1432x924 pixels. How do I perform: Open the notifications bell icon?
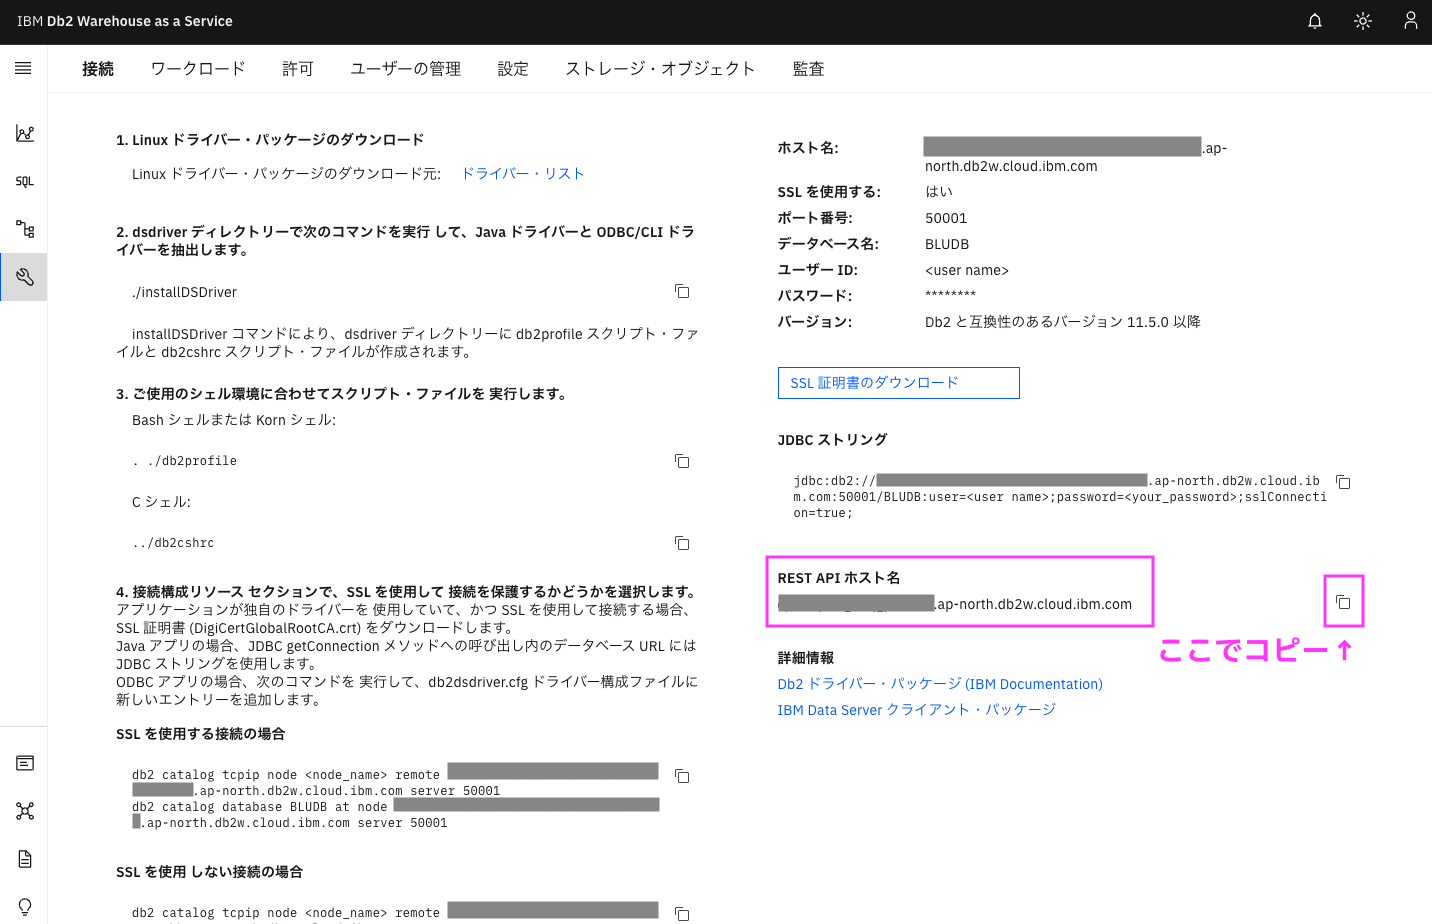[x=1315, y=21]
